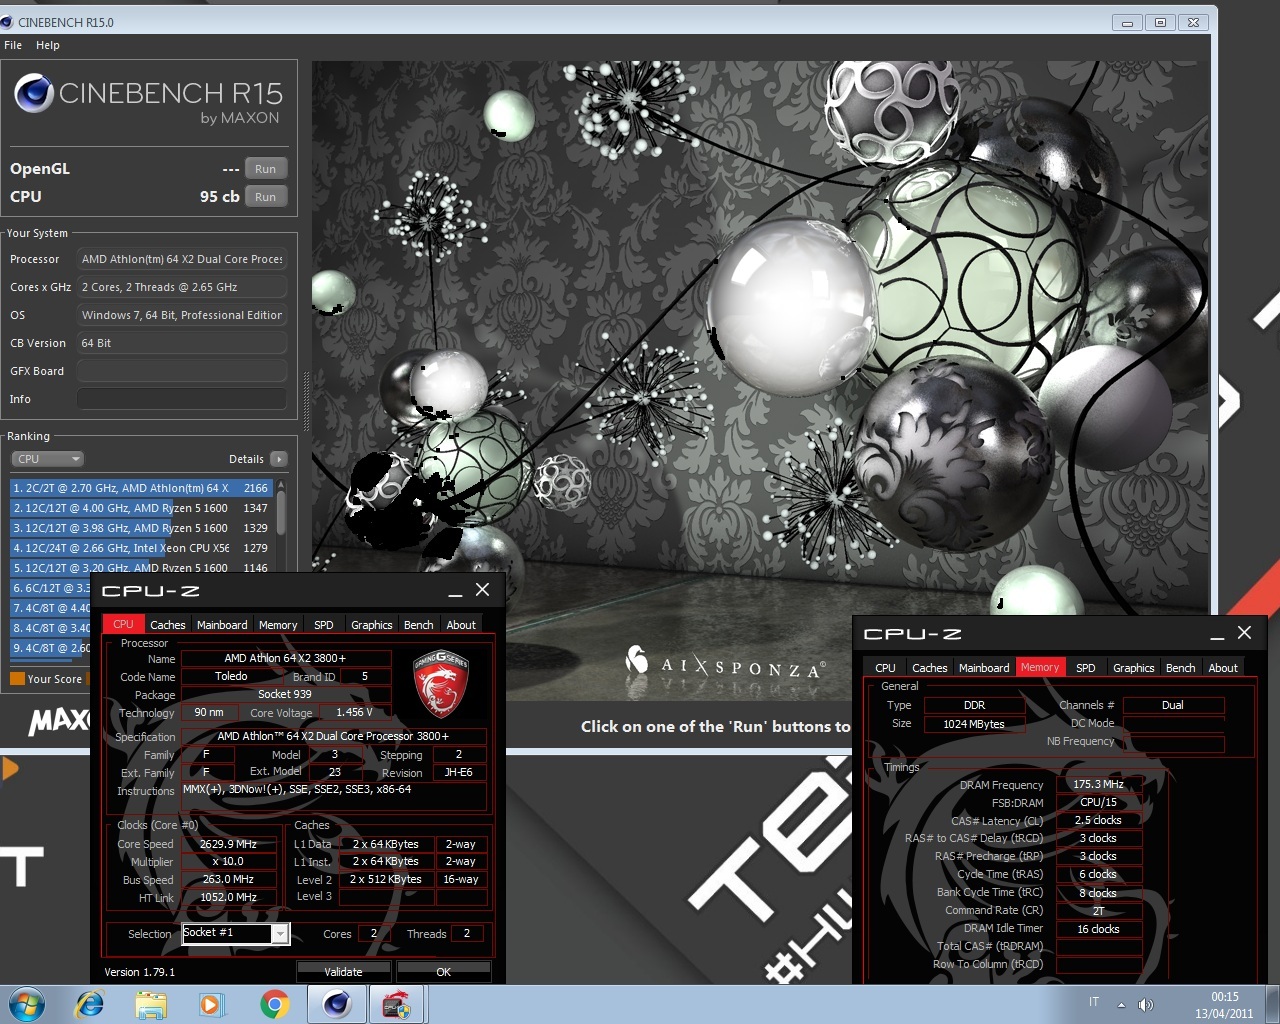Switch to Caches tab in left CPU-Z window
1280x1024 pixels.
(x=168, y=624)
